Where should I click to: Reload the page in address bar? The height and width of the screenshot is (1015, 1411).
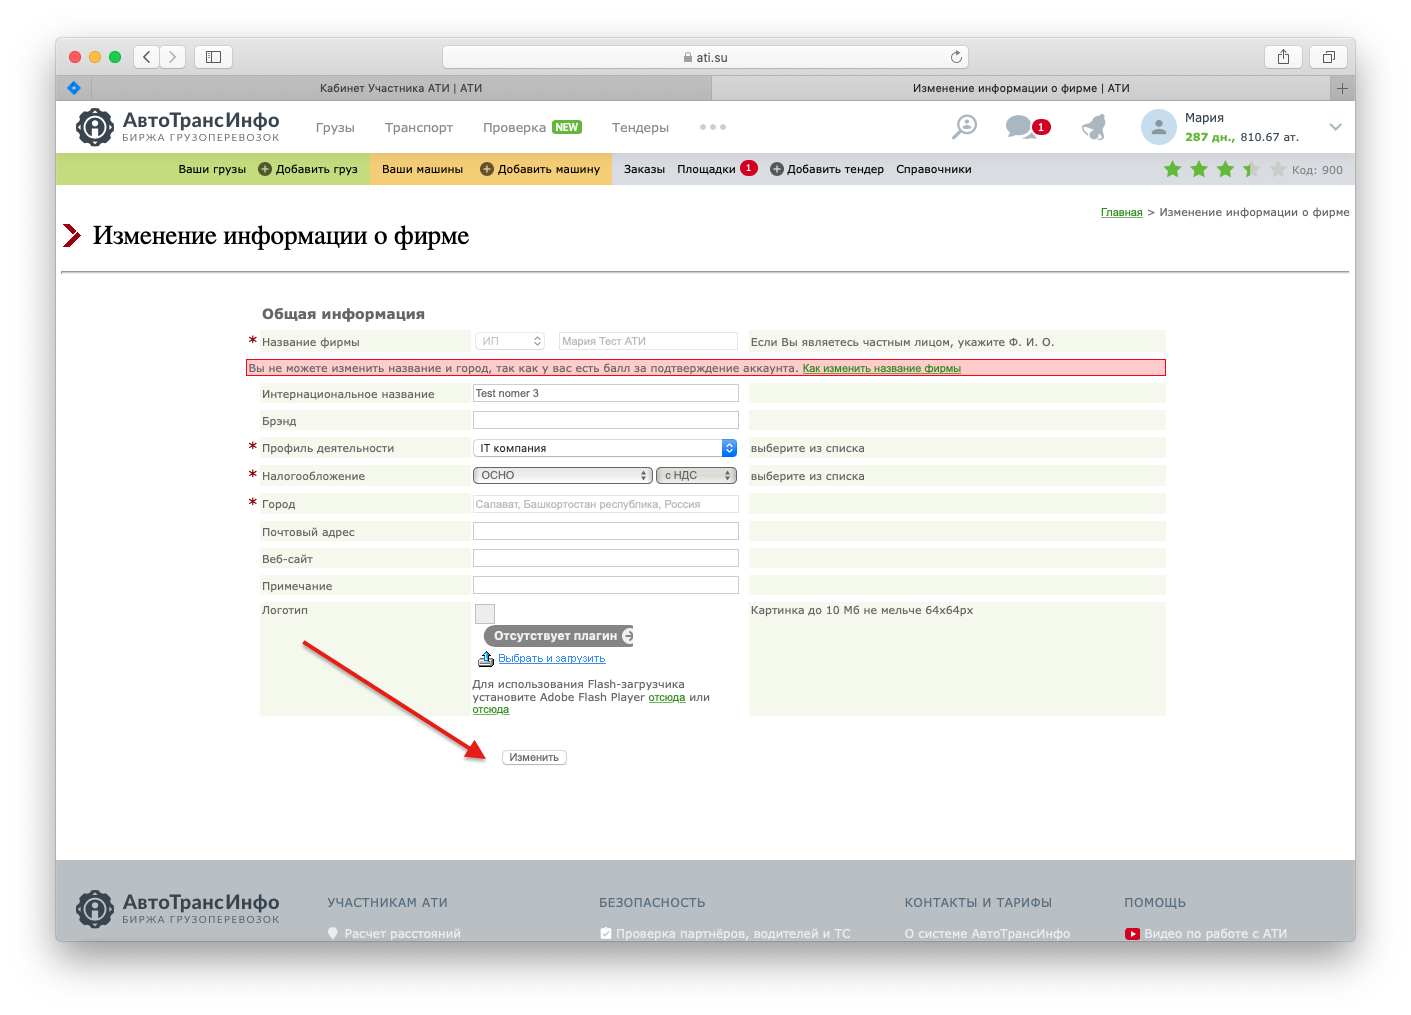[956, 57]
